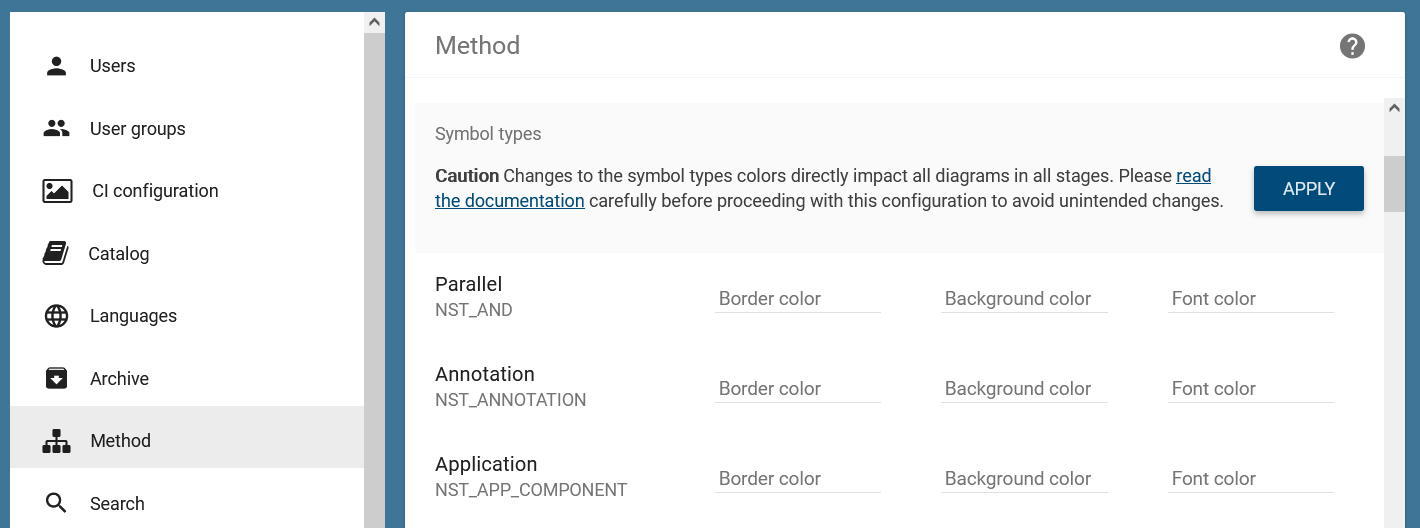Screen dimensions: 1420x528
Task: Click the CI configuration image icon
Action: click(x=57, y=191)
